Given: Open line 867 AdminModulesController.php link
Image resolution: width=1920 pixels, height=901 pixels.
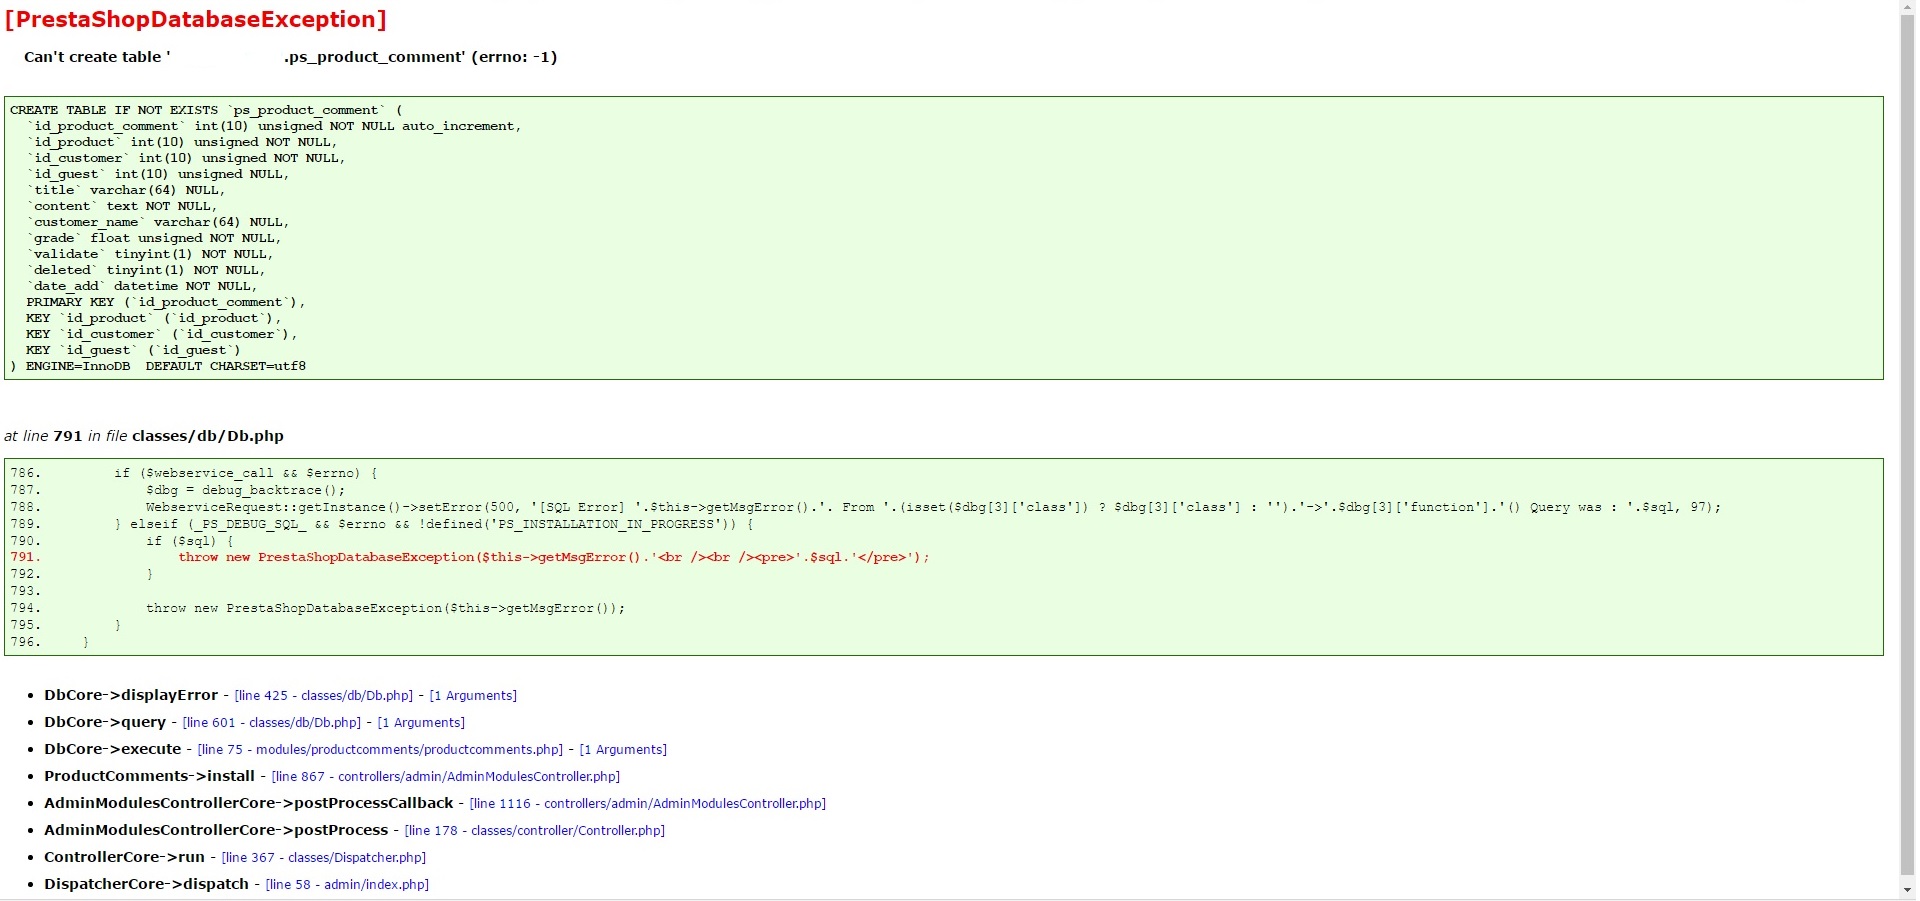Looking at the screenshot, I should click(446, 777).
